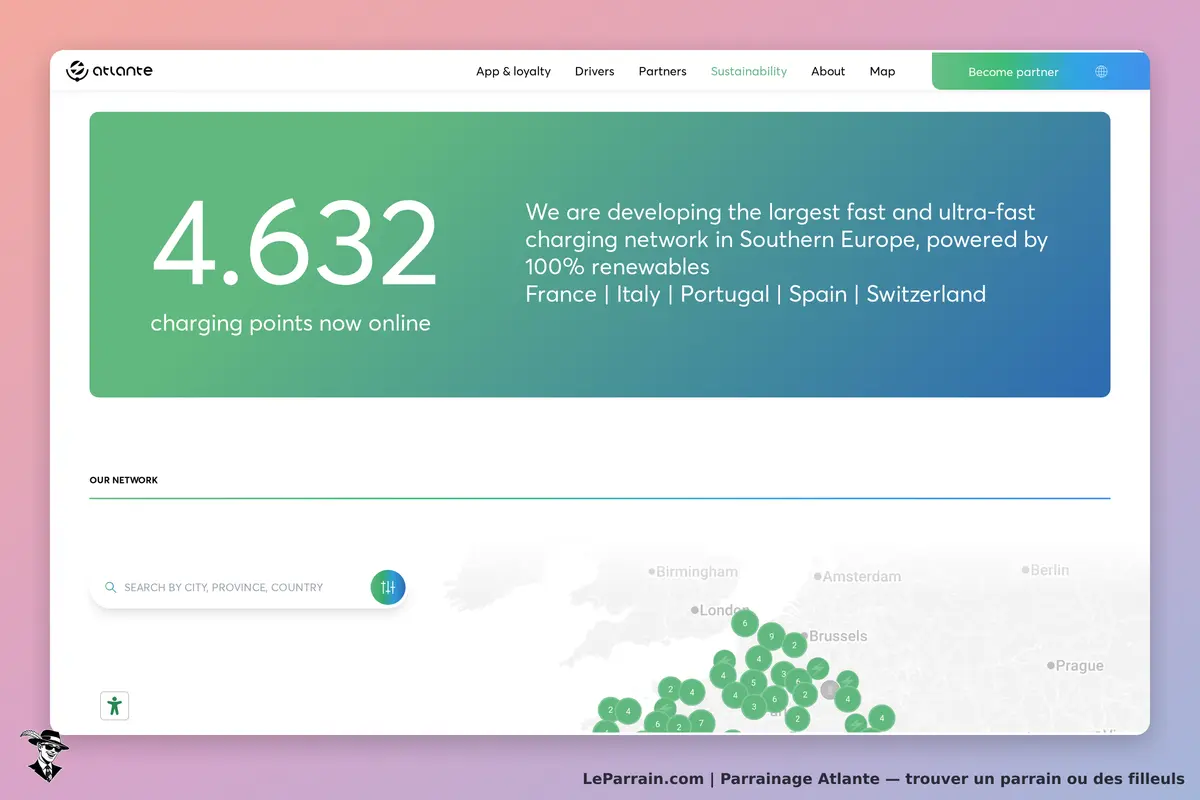Click the rightmost cluster marked 4
1200x800 pixels.
click(x=881, y=718)
